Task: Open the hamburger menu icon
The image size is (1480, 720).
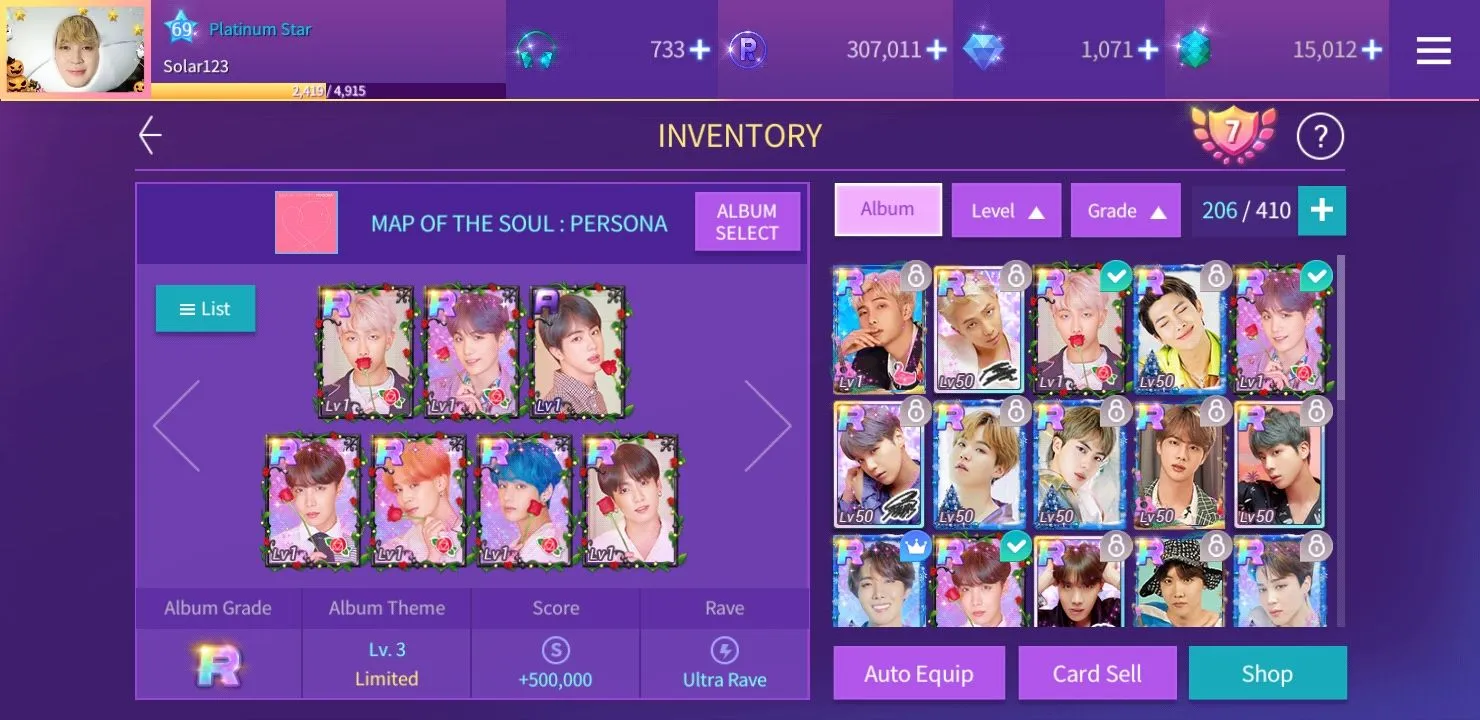Action: [1433, 50]
